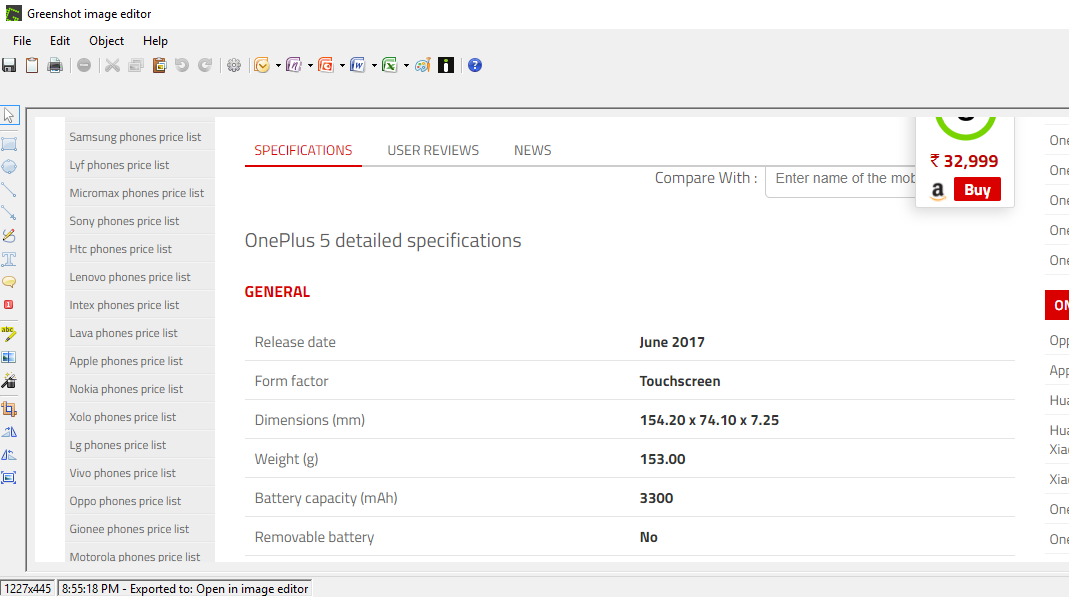Expand the Excel export dropdown arrow
Image resolution: width=1069 pixels, height=597 pixels.
[x=406, y=66]
